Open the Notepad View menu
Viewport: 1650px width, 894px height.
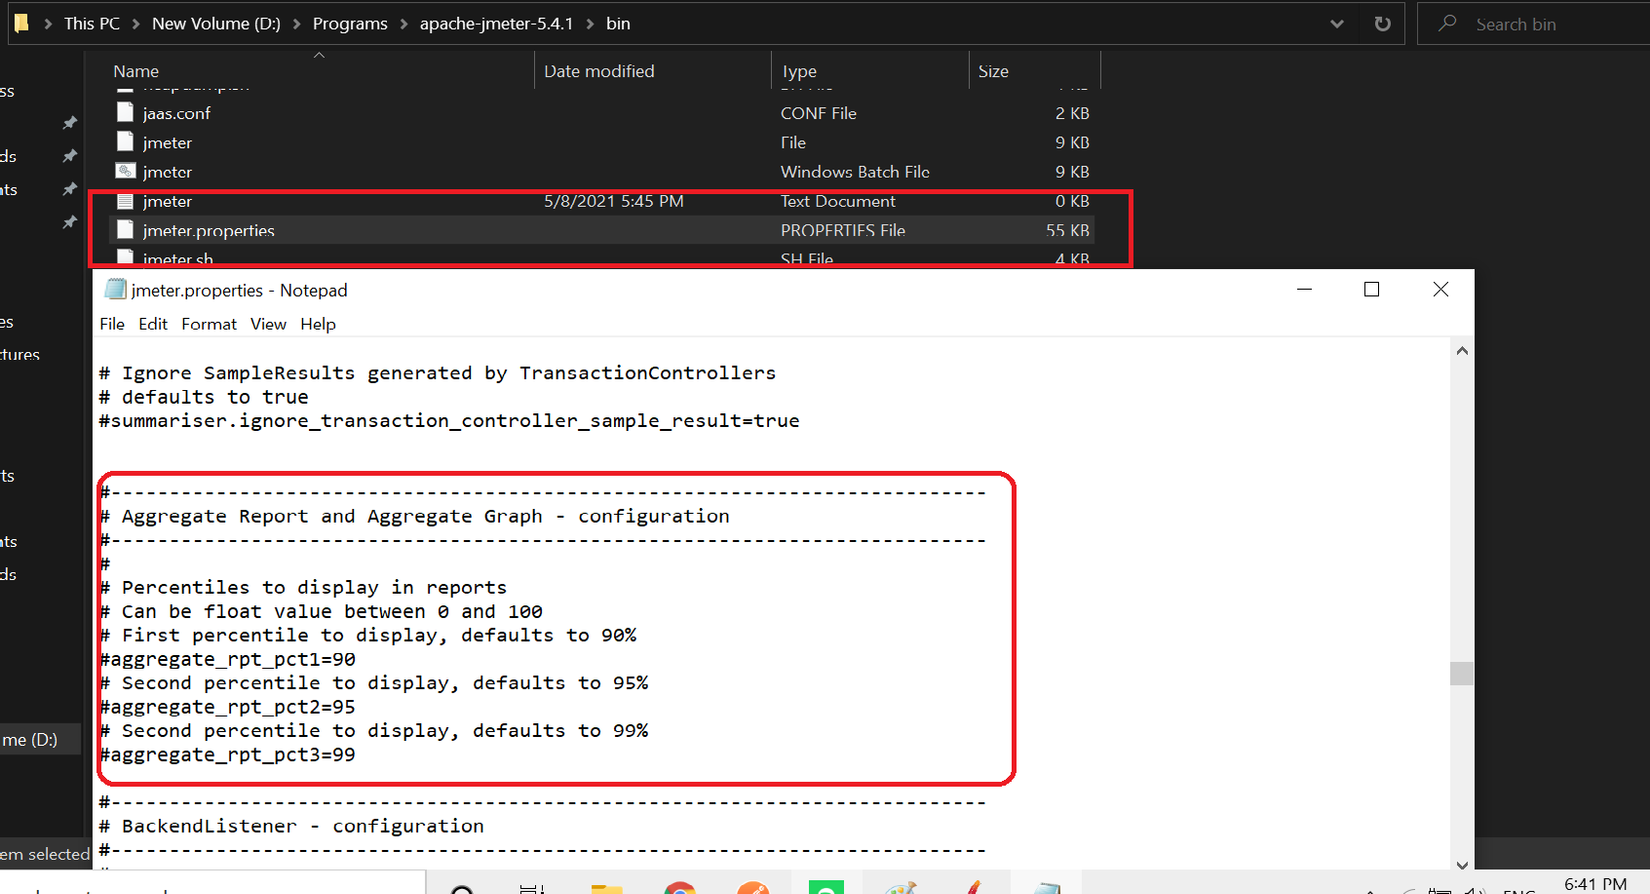point(268,324)
